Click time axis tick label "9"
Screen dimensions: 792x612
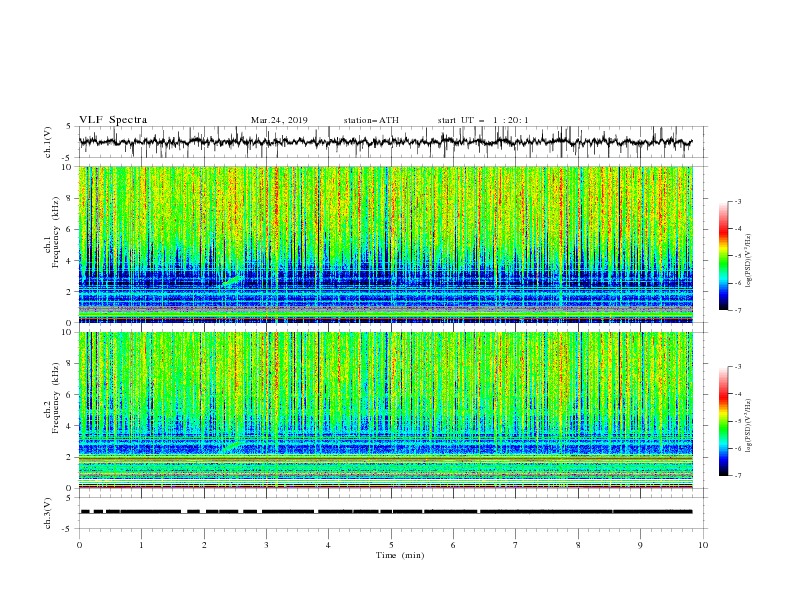tap(640, 545)
